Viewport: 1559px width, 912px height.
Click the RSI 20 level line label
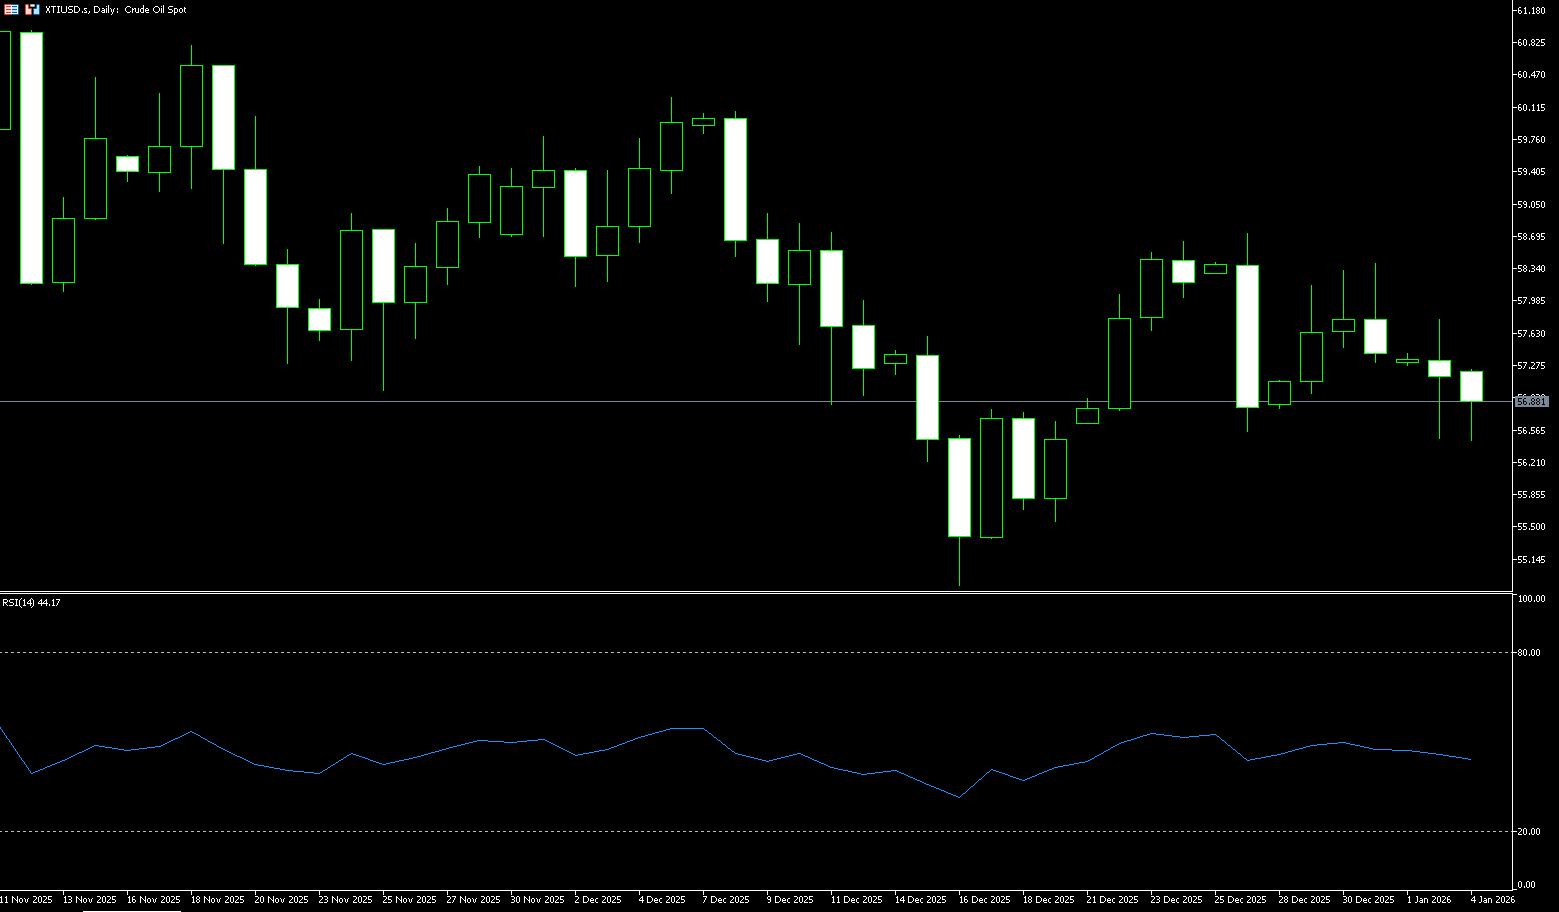pyautogui.click(x=1528, y=831)
